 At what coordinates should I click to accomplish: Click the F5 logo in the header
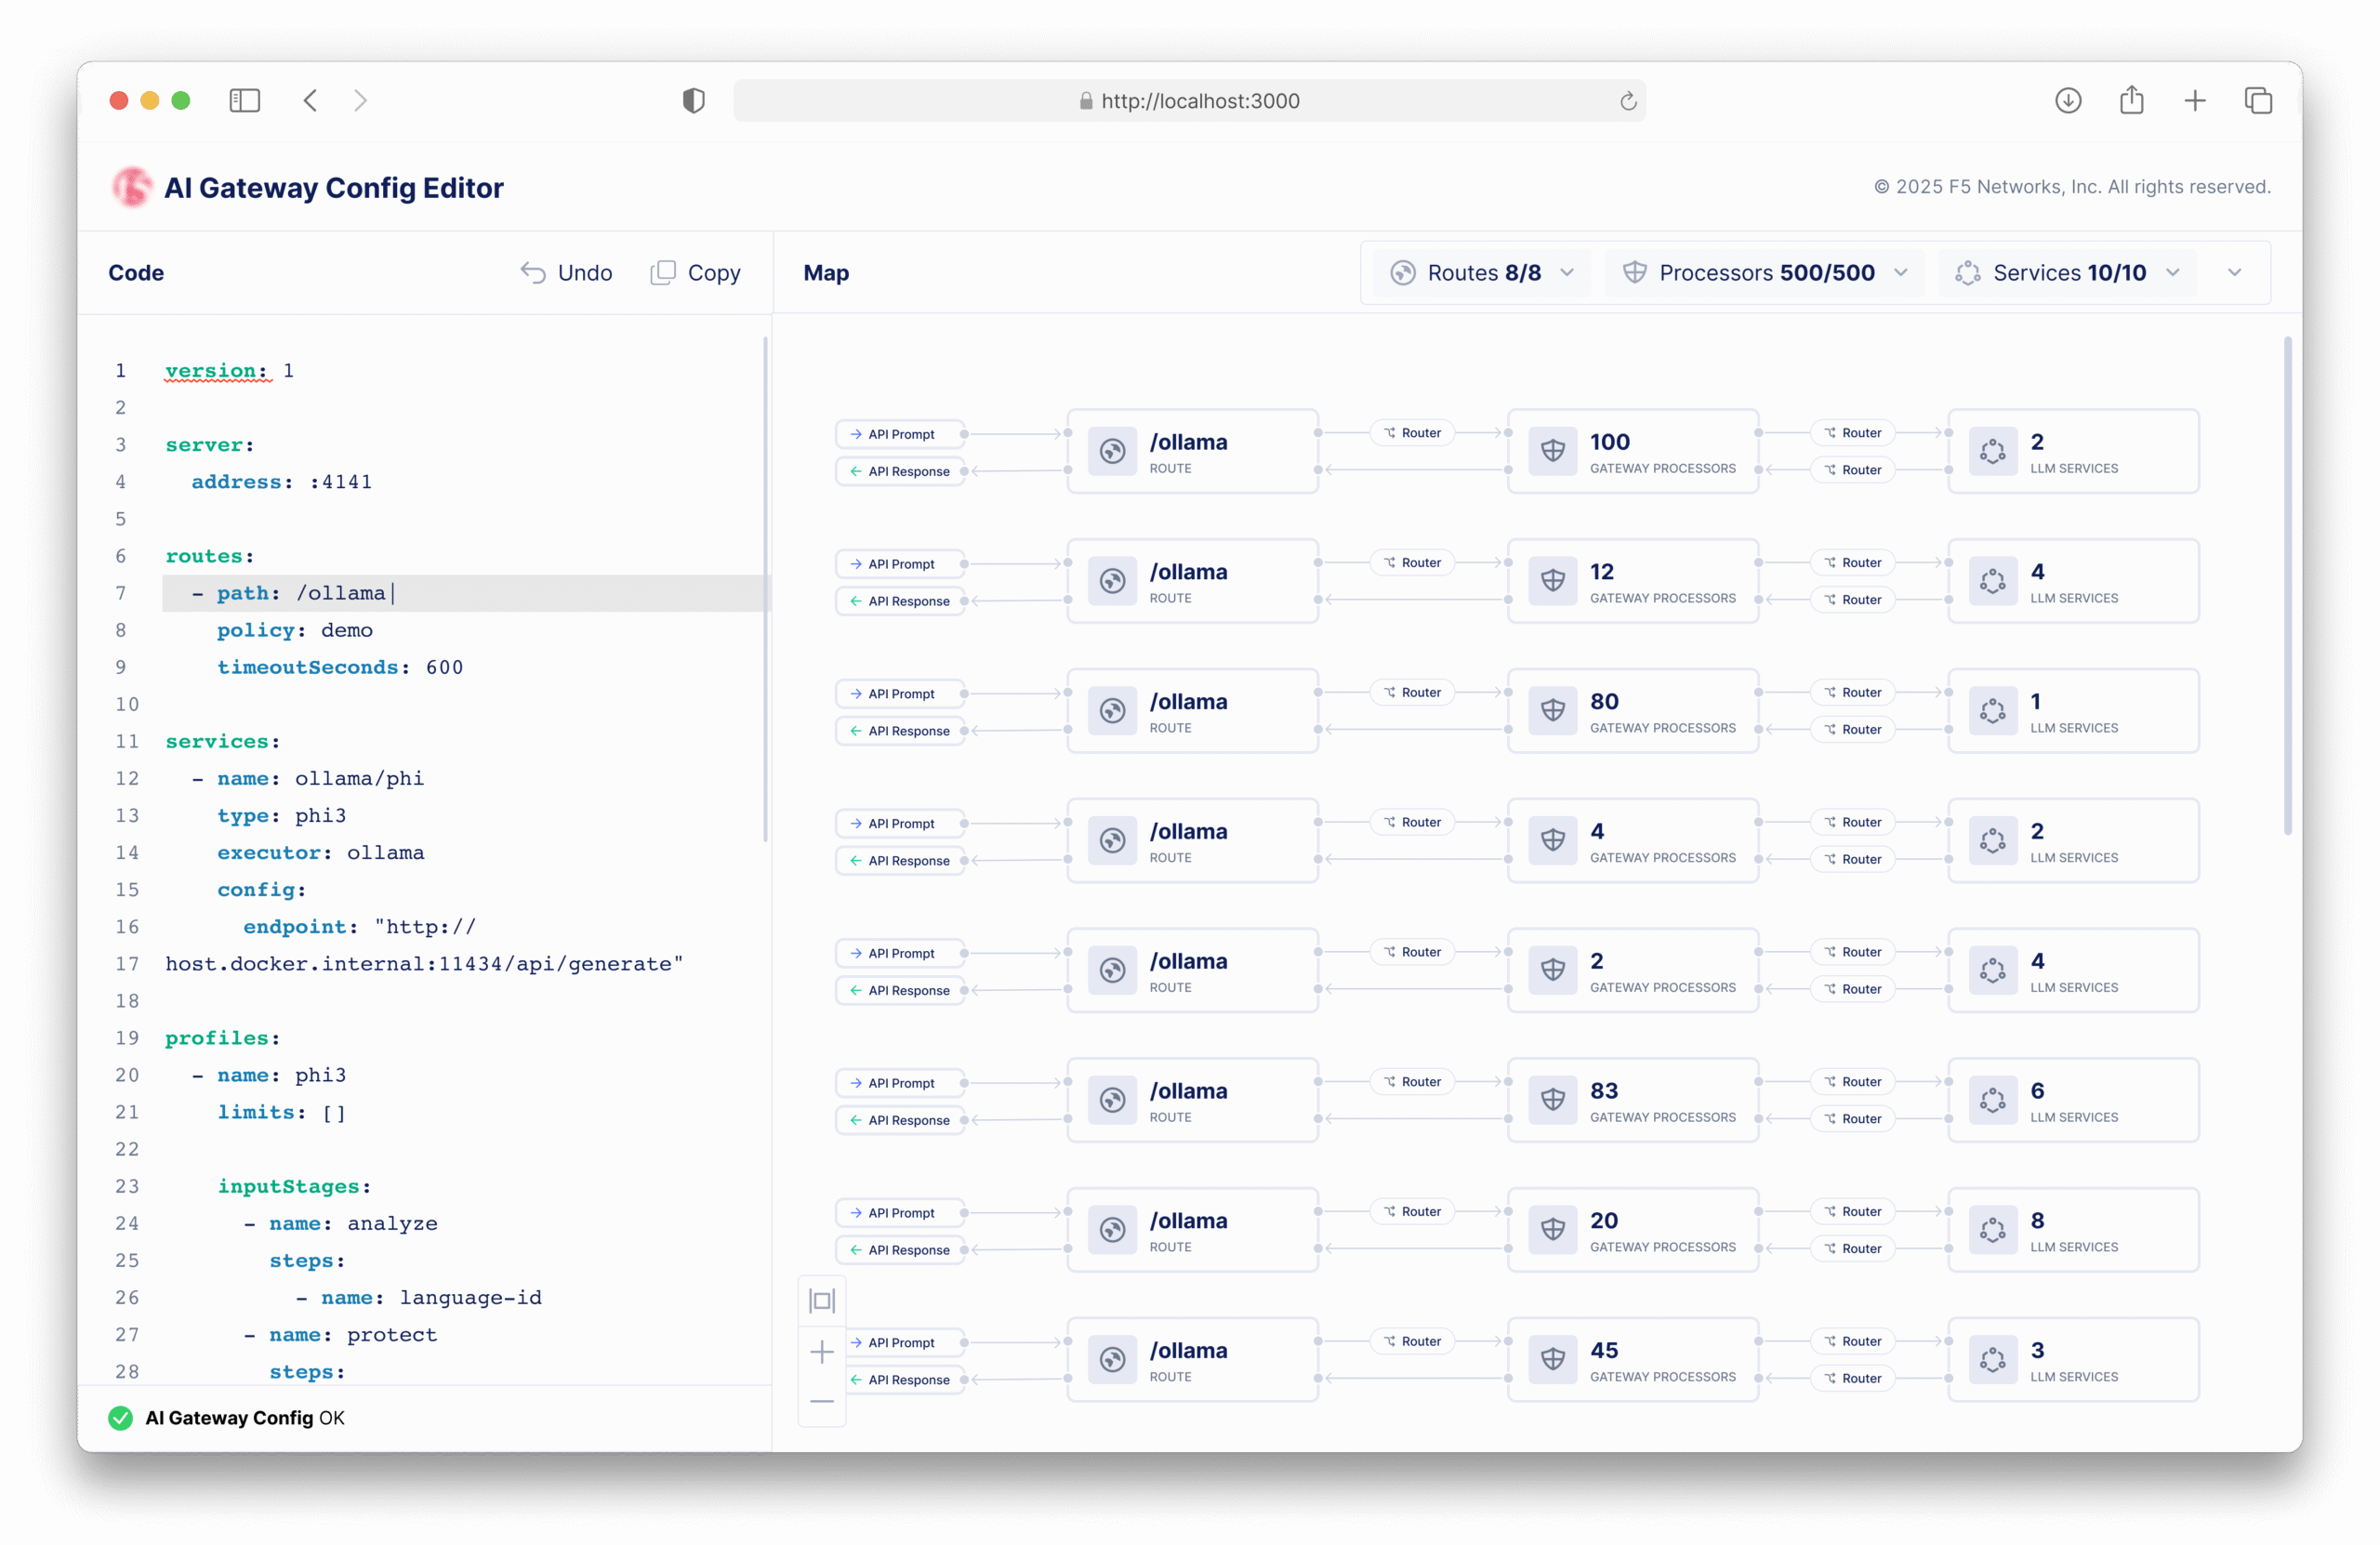point(131,186)
